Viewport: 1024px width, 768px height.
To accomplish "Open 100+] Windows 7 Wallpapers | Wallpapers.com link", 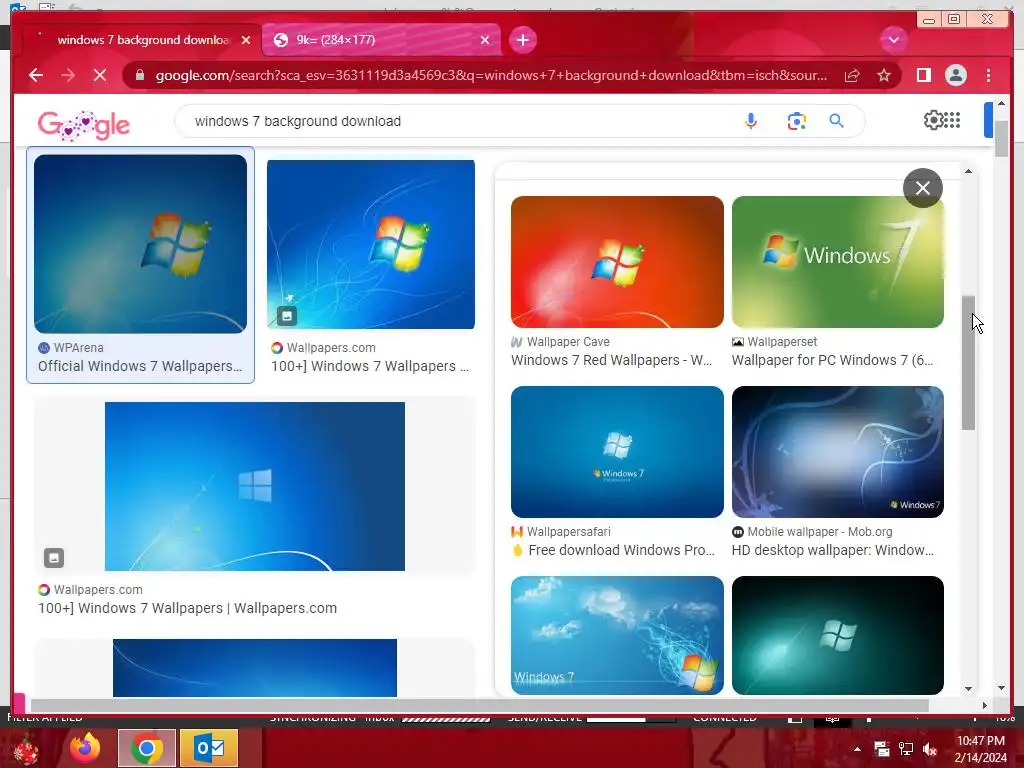I will tap(187, 608).
